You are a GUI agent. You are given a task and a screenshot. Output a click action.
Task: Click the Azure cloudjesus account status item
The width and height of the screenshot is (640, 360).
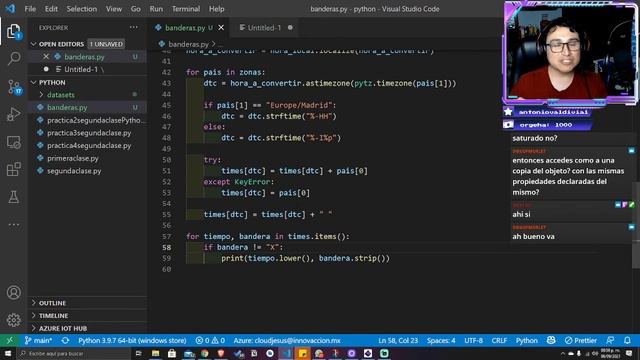click(x=287, y=340)
